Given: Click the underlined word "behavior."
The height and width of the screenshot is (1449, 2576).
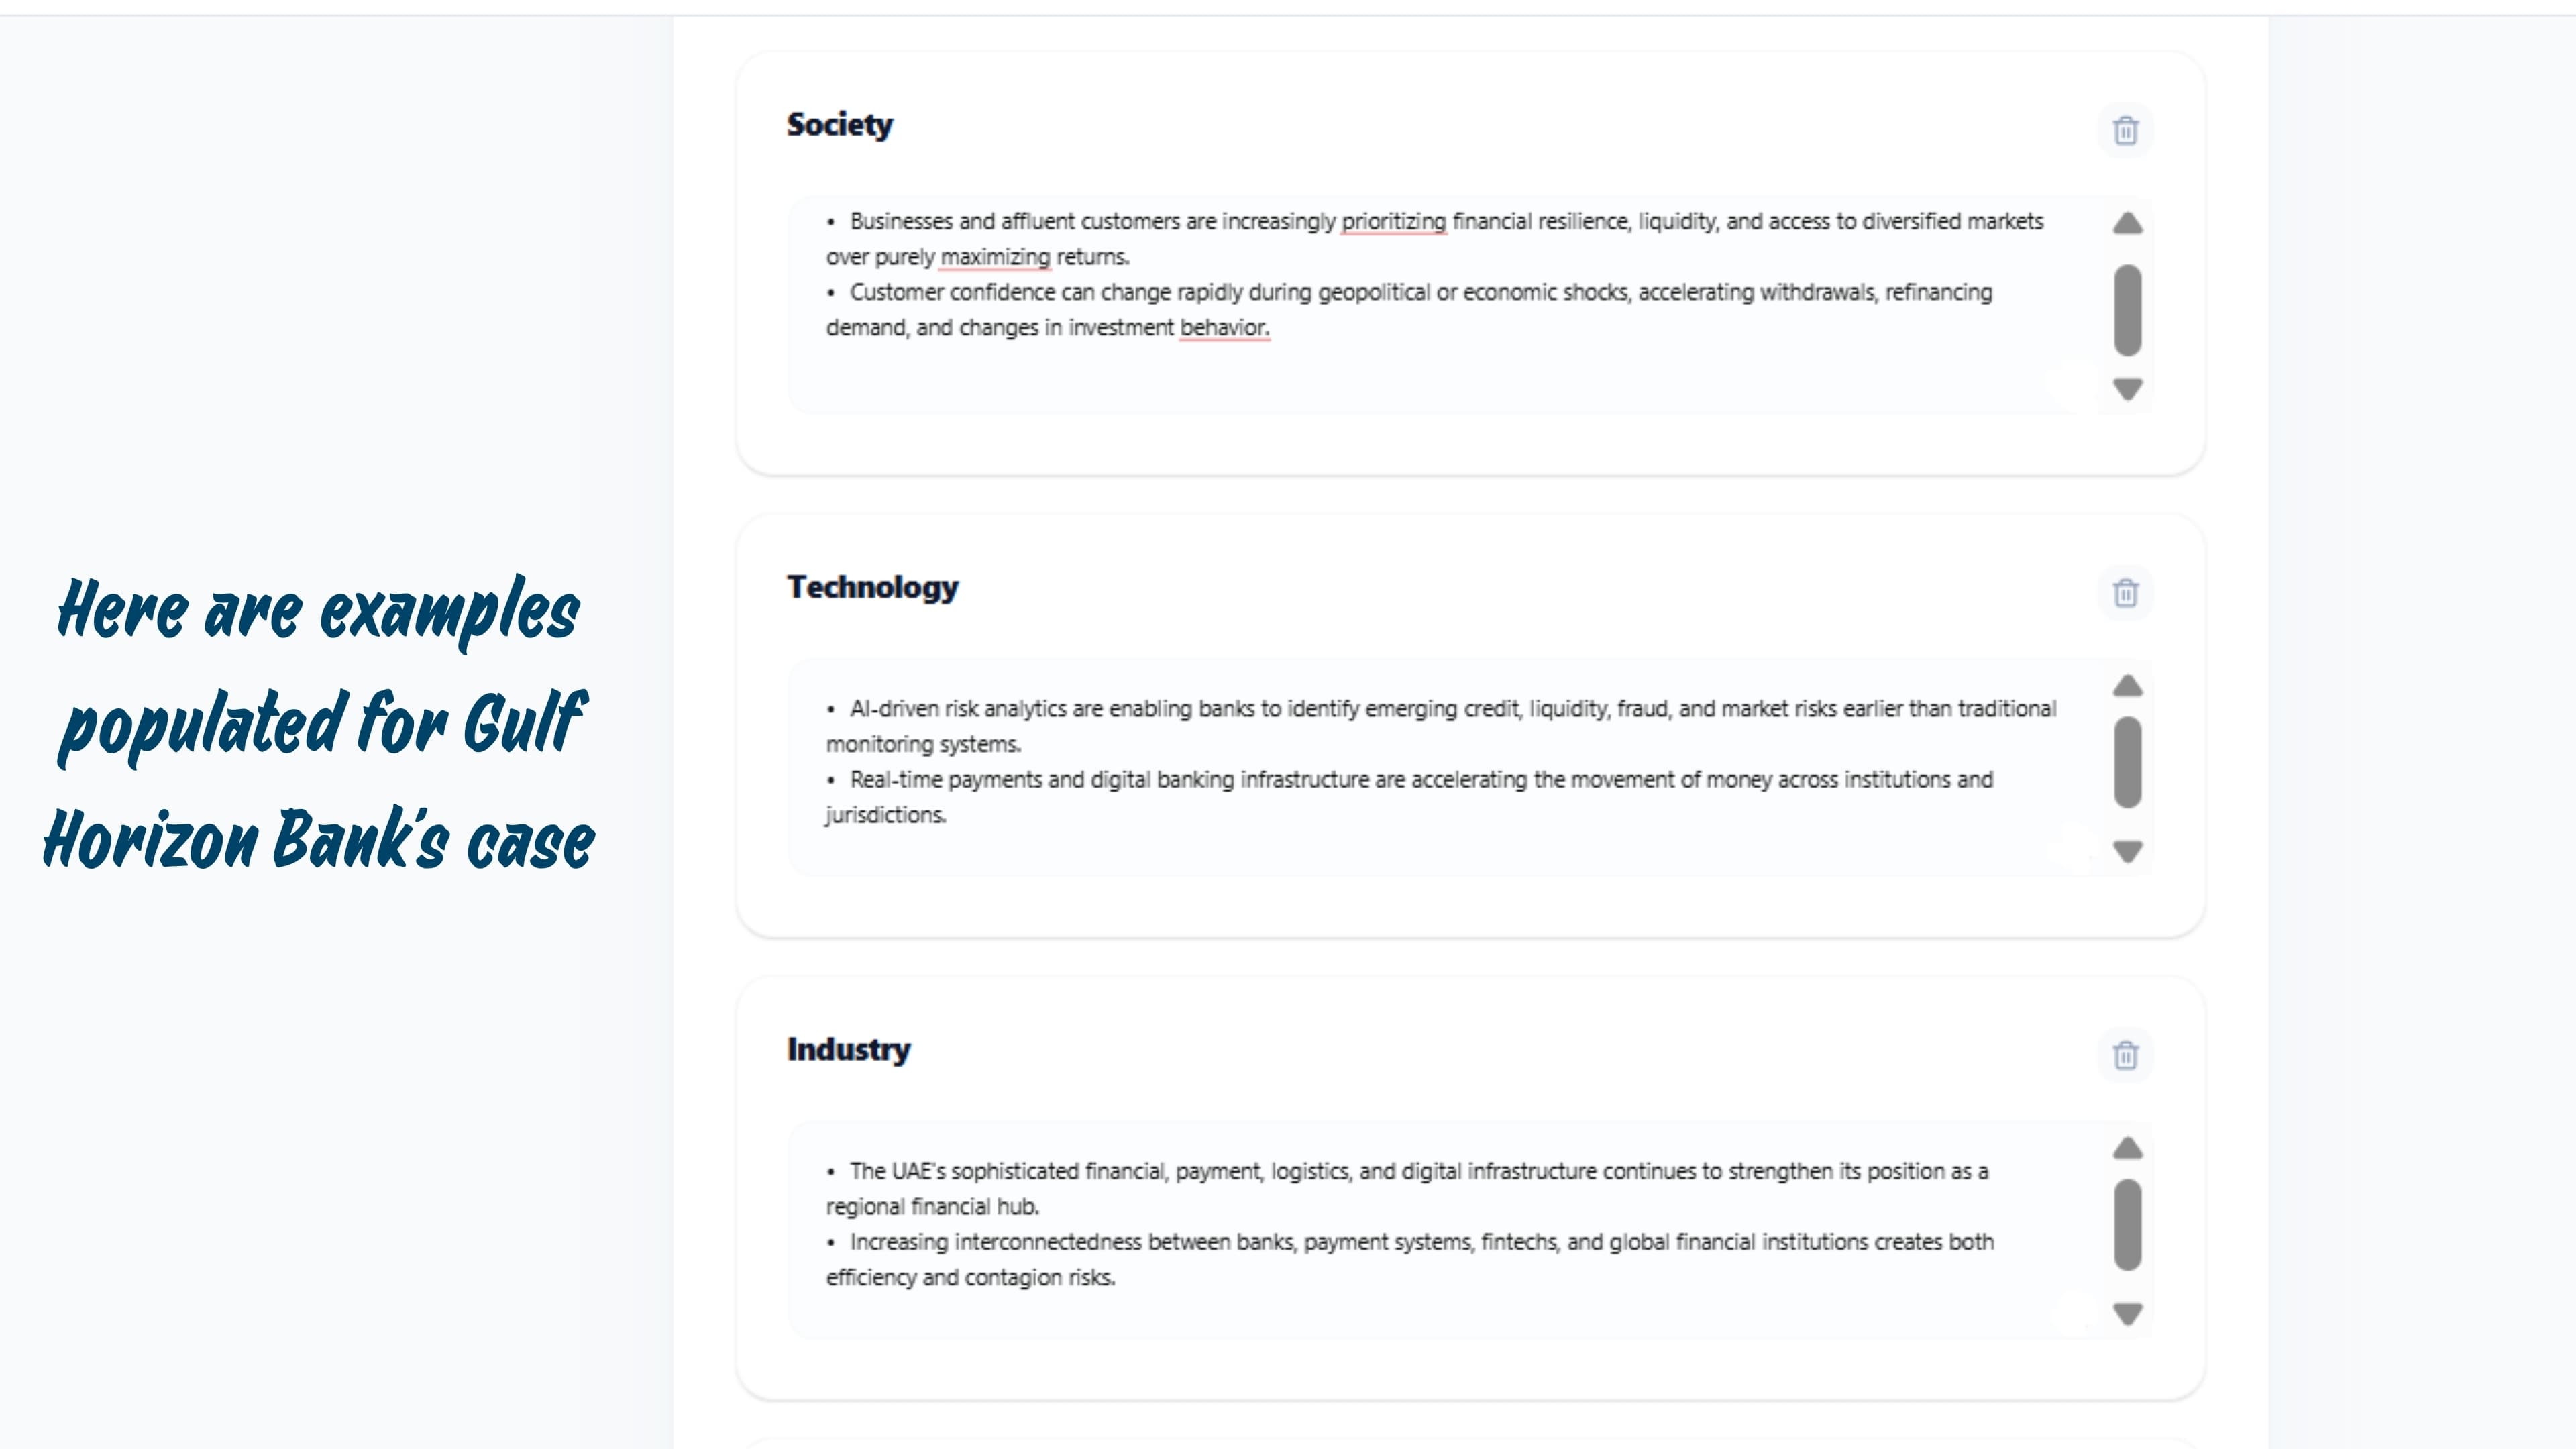Looking at the screenshot, I should point(1224,328).
